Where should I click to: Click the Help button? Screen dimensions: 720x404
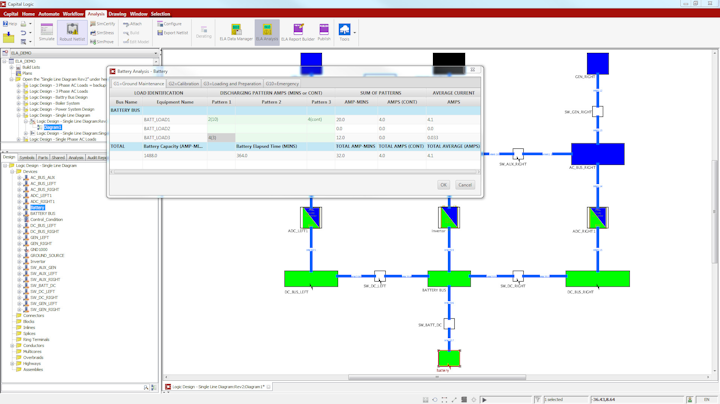click(10, 24)
